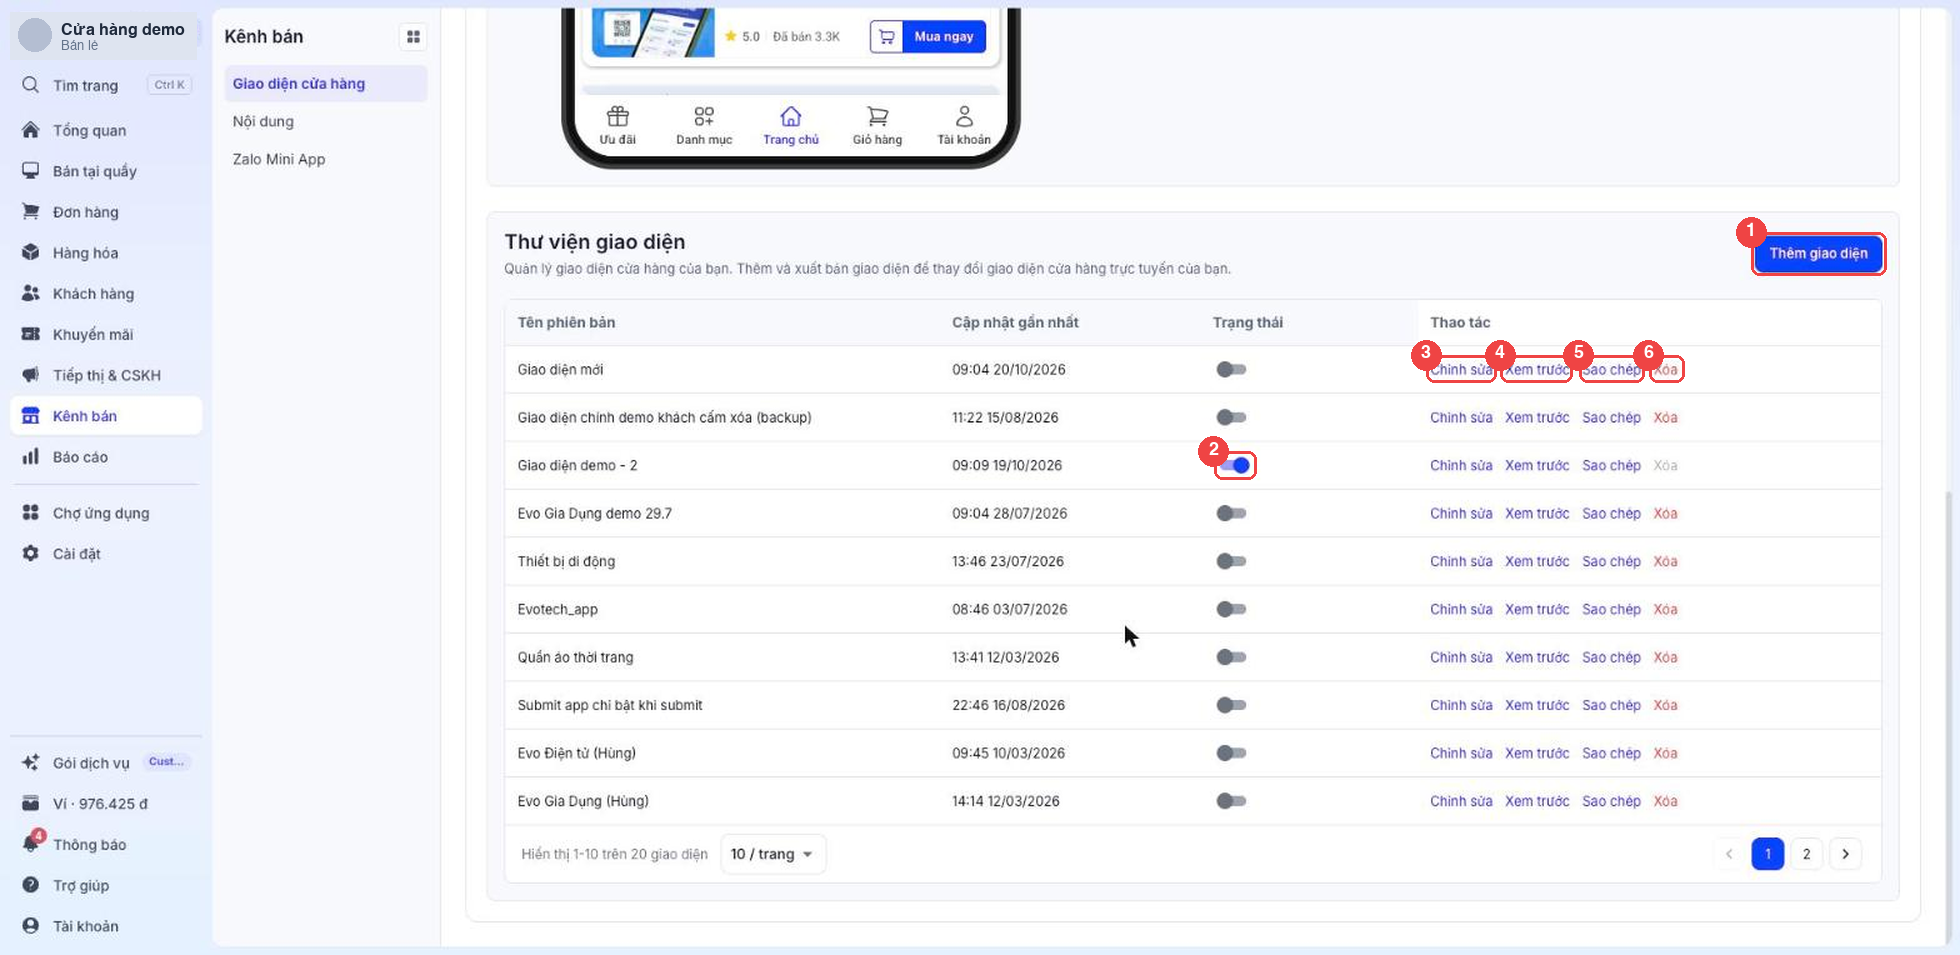Open the Cửa hàng demo store switcher
1960x955 pixels.
point(105,35)
